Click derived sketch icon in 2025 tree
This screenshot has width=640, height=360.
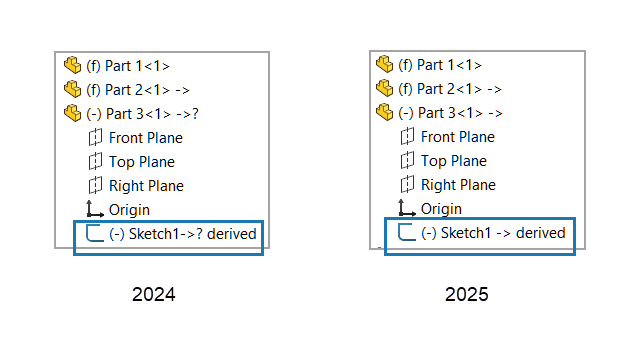407,232
